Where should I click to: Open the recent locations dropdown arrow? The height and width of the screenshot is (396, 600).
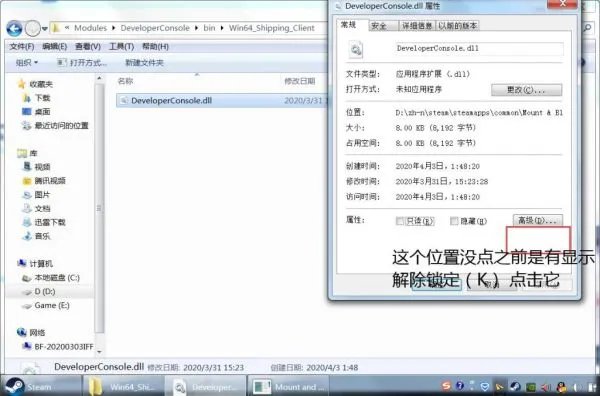coord(45,29)
